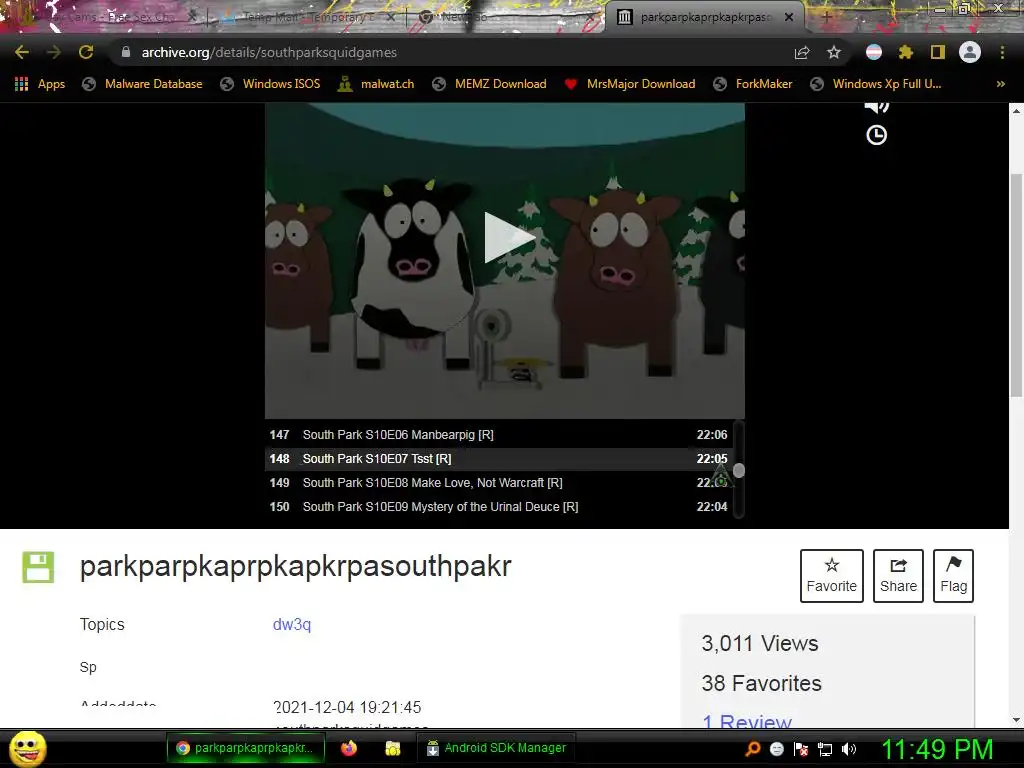
Task: Select playlist track 147 Manbearpig
Action: click(x=499, y=435)
